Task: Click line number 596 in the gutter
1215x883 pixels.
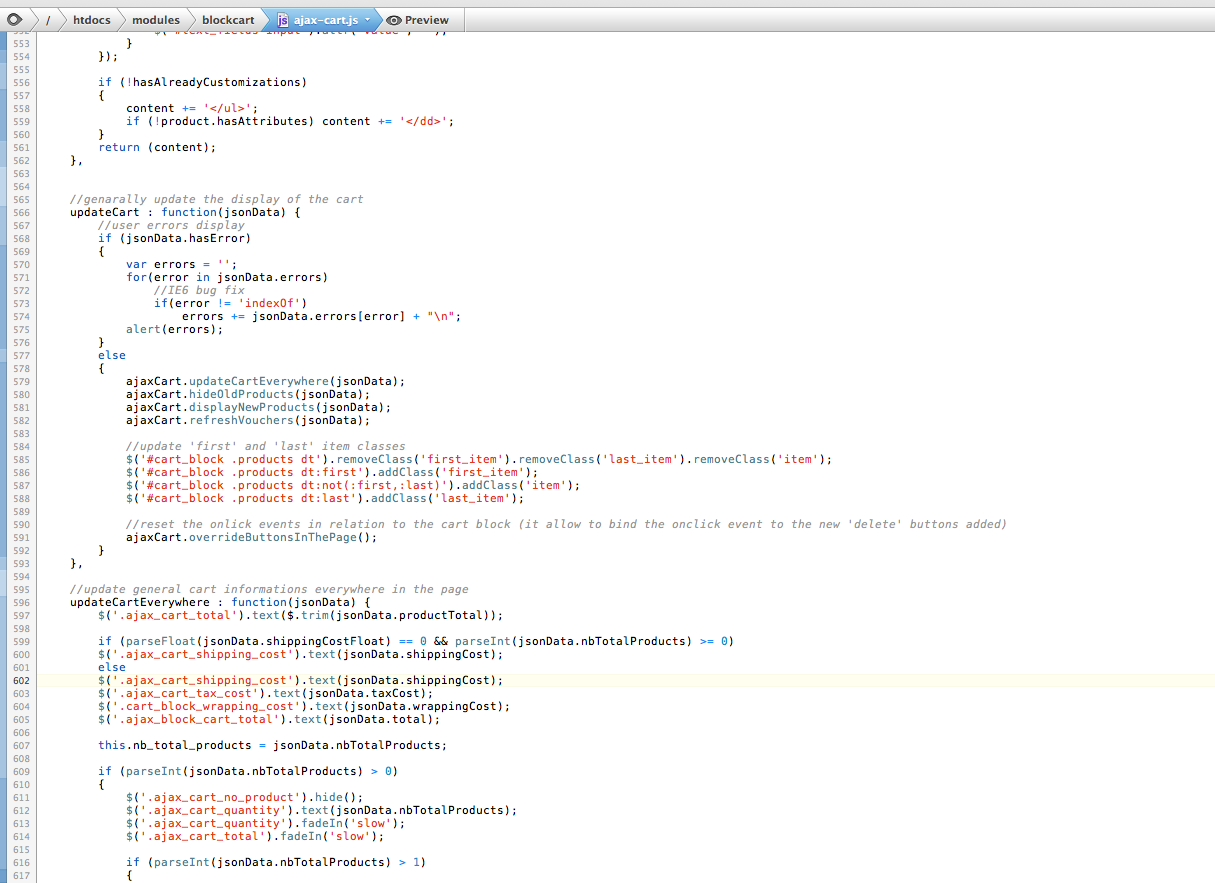Action: (21, 602)
